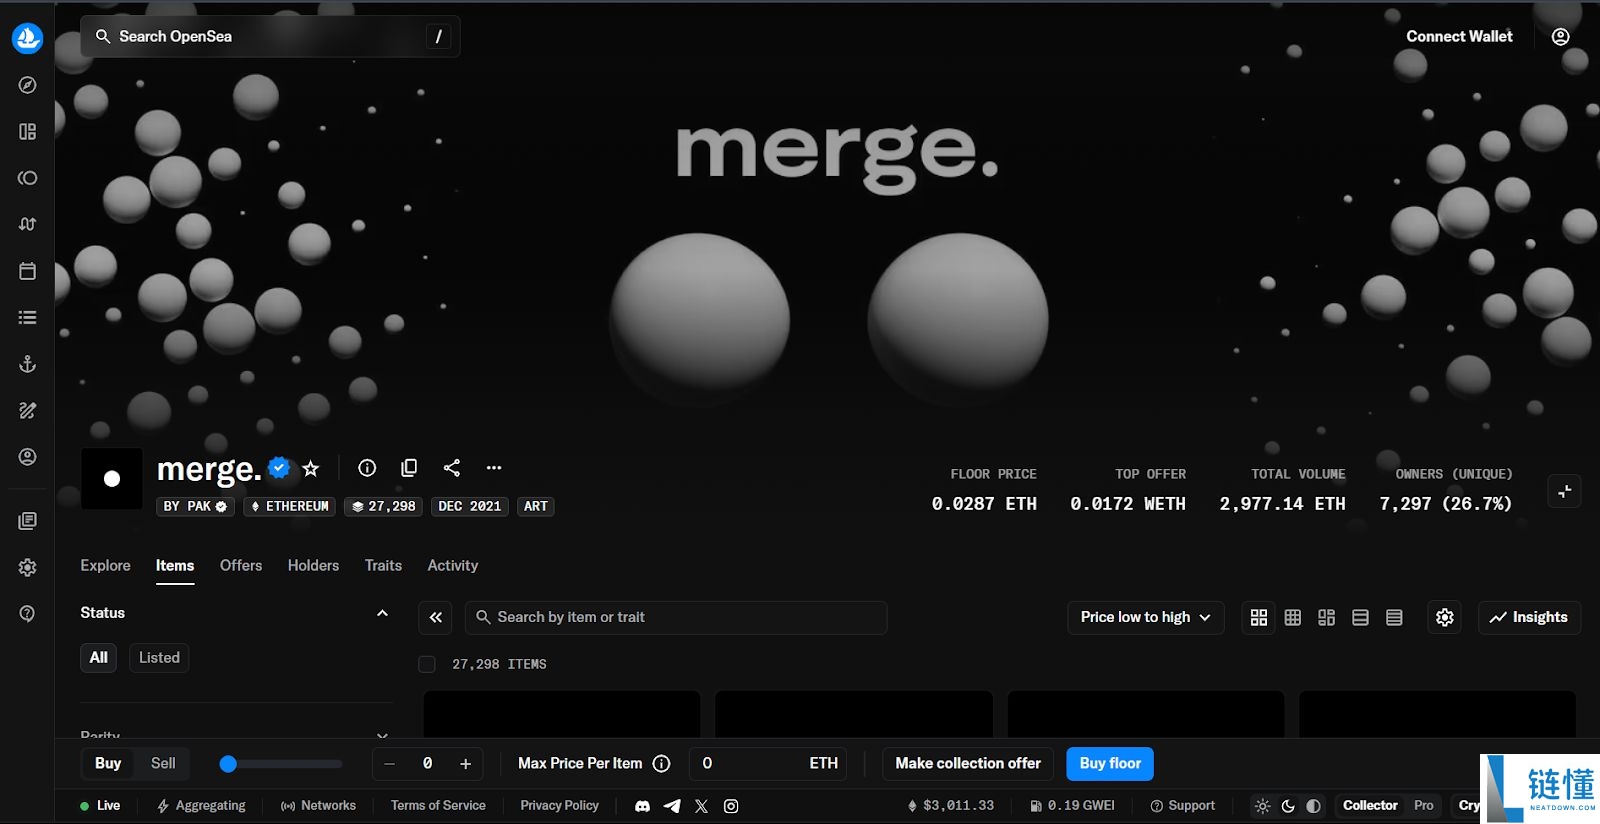Collapse the filter sidebar with double chevron

tap(436, 618)
